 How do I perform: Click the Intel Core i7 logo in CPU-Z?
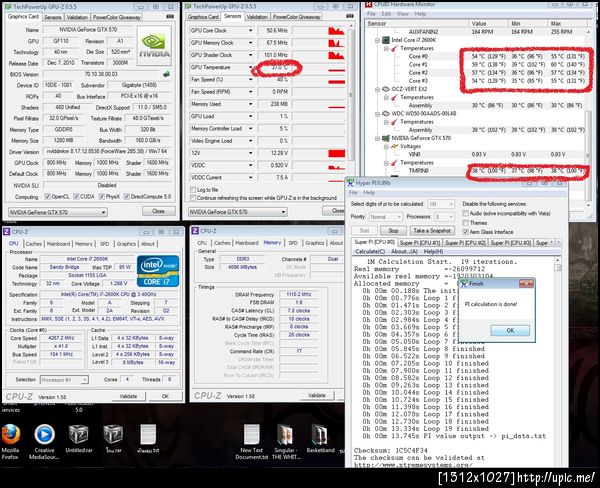158,271
